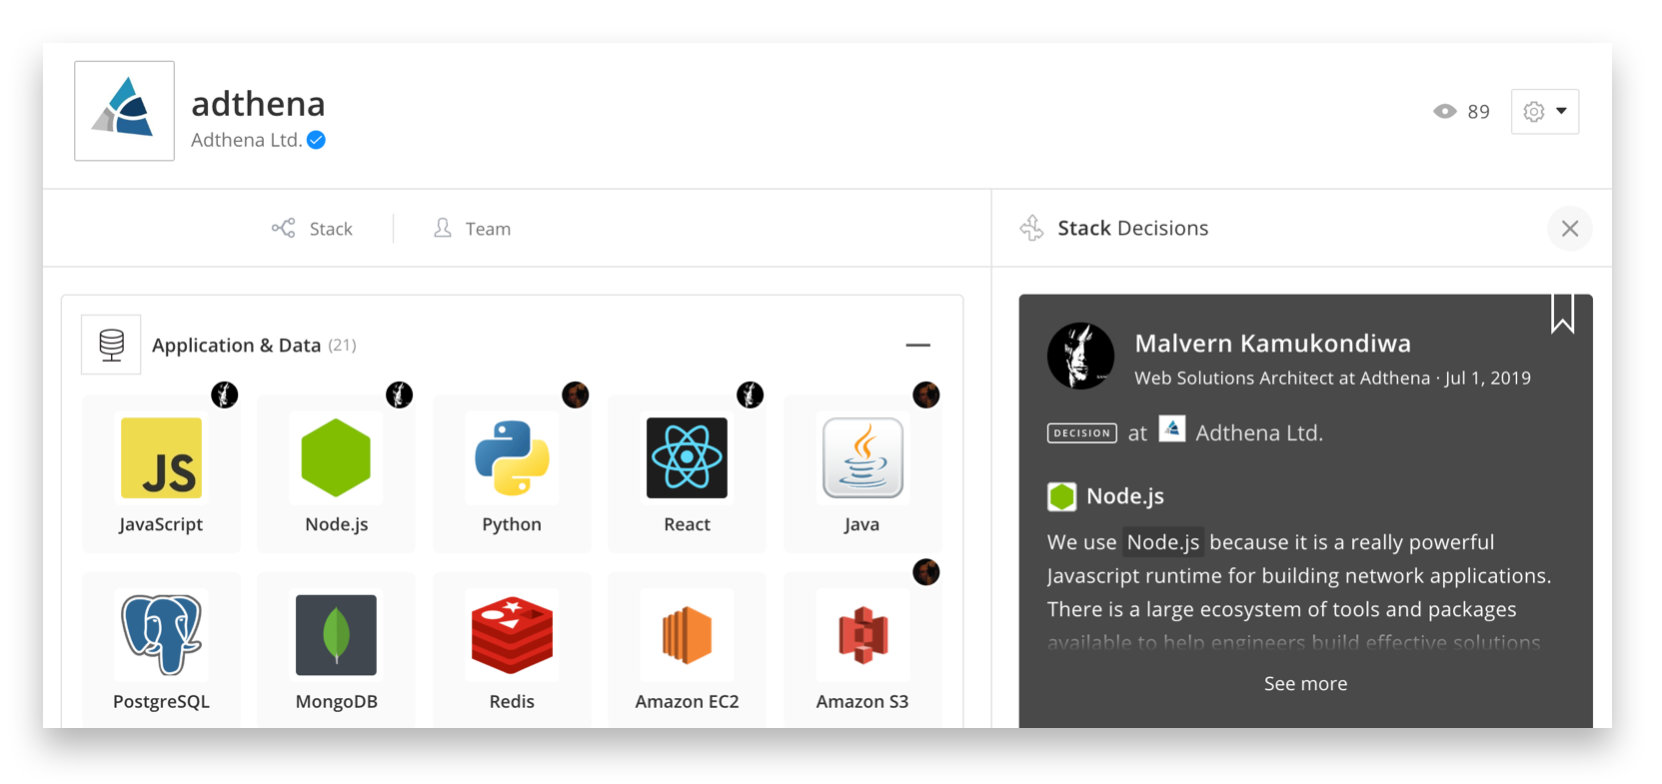Open the Malvern Kamukondiwa name link
This screenshot has height=784, width=1662.
point(1273,343)
